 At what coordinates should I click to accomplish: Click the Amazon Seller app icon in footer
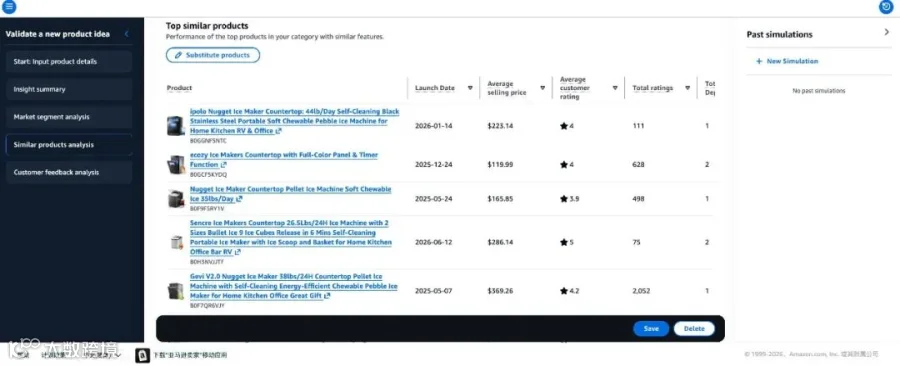pyautogui.click(x=142, y=356)
